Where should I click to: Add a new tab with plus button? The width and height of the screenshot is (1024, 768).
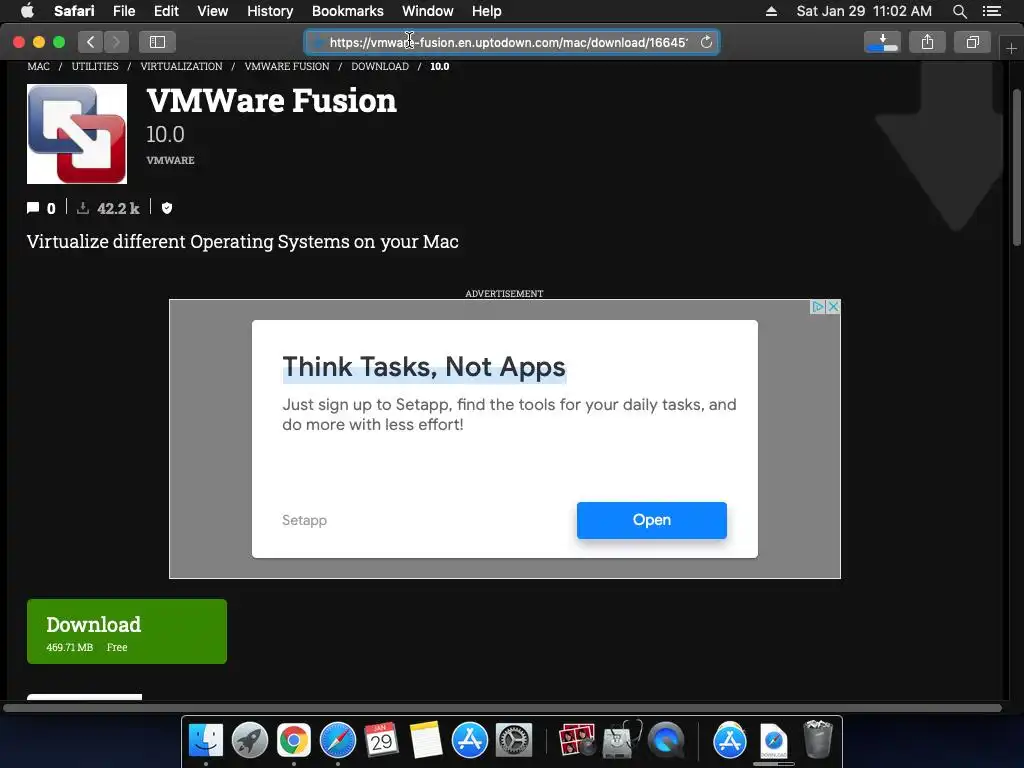[x=1011, y=48]
